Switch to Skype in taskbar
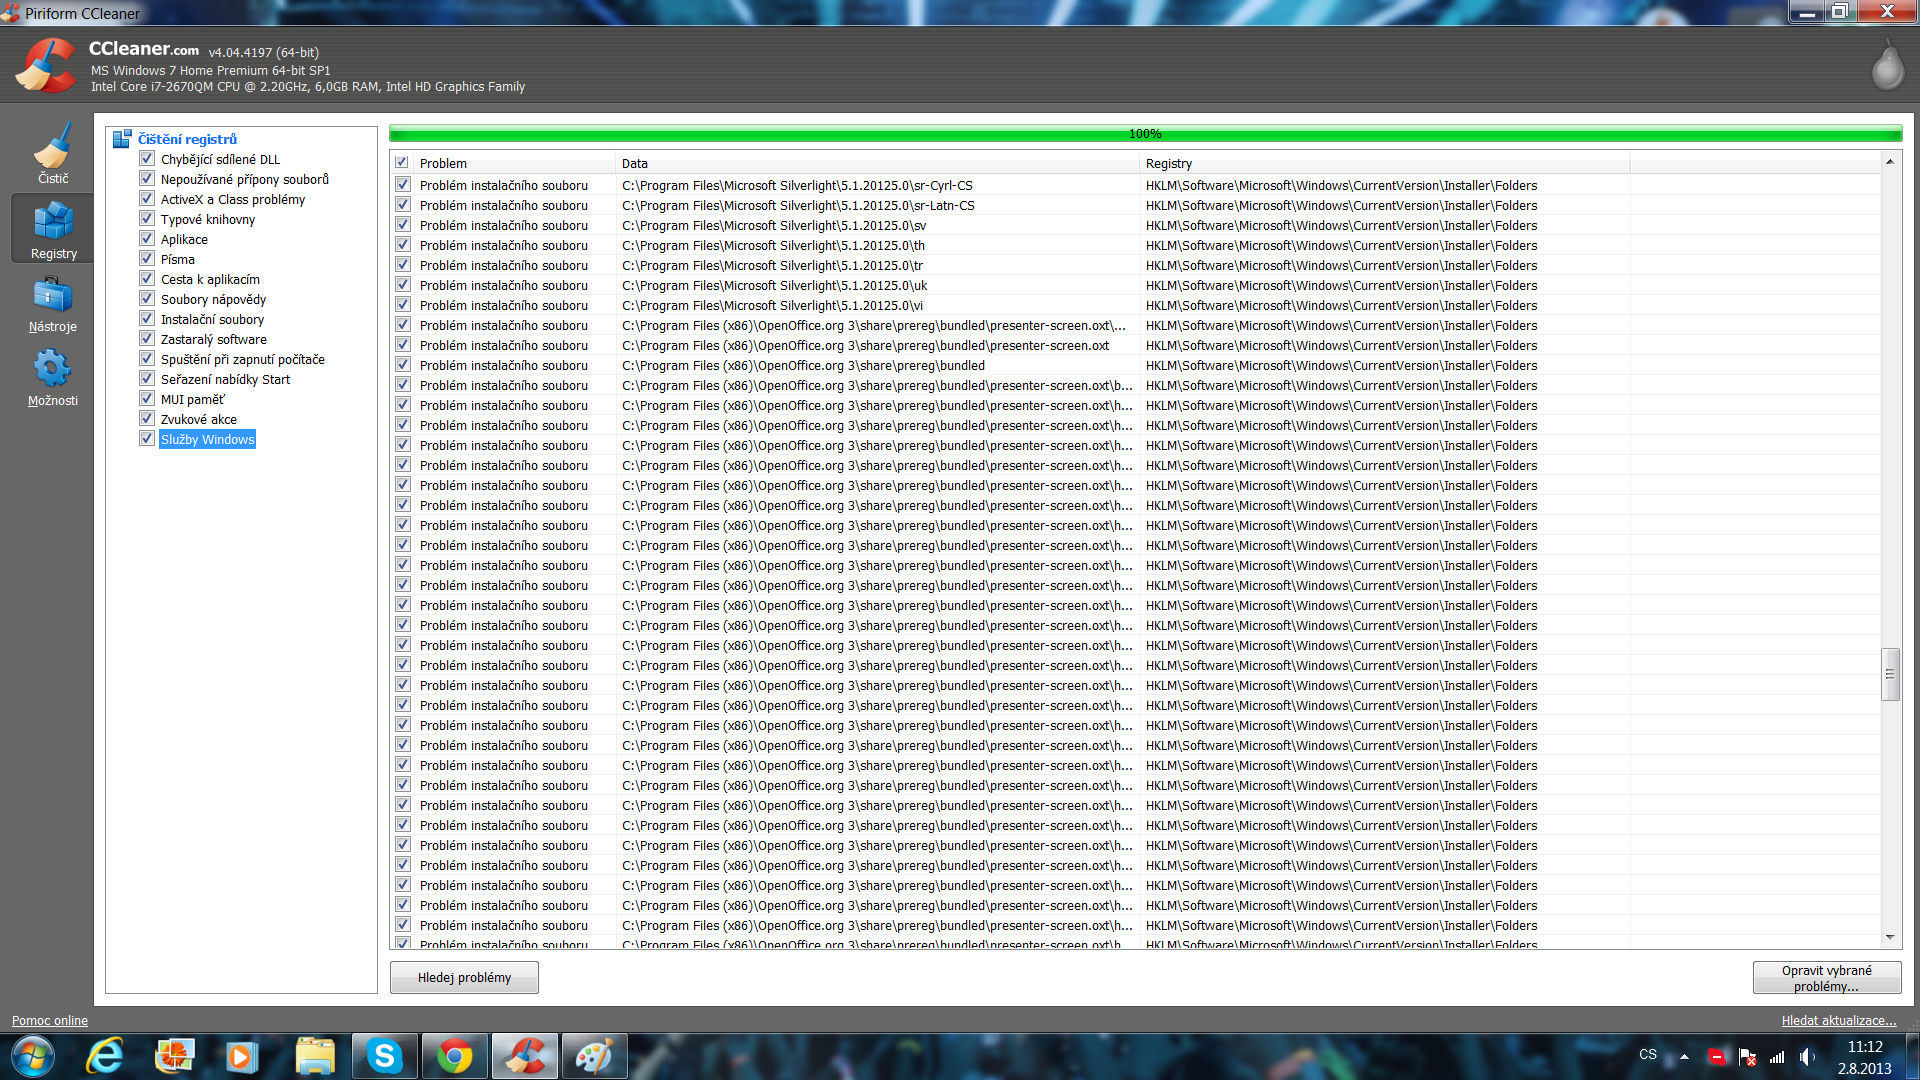Screen dimensions: 1920x1080 click(384, 1056)
